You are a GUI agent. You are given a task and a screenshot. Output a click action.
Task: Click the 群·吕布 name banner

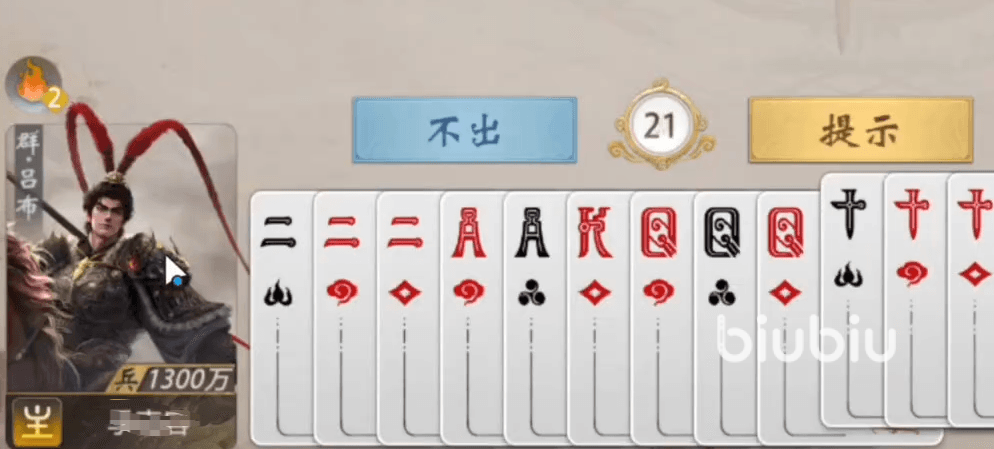click(28, 176)
